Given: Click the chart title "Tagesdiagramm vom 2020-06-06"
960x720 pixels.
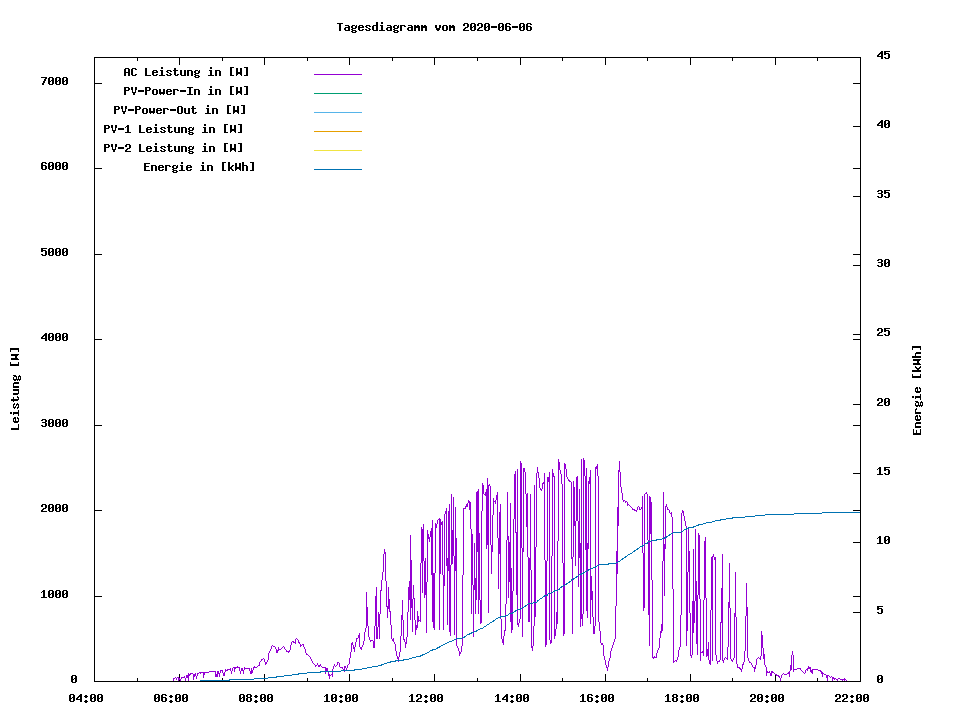Looking at the screenshot, I should pyautogui.click(x=434, y=27).
